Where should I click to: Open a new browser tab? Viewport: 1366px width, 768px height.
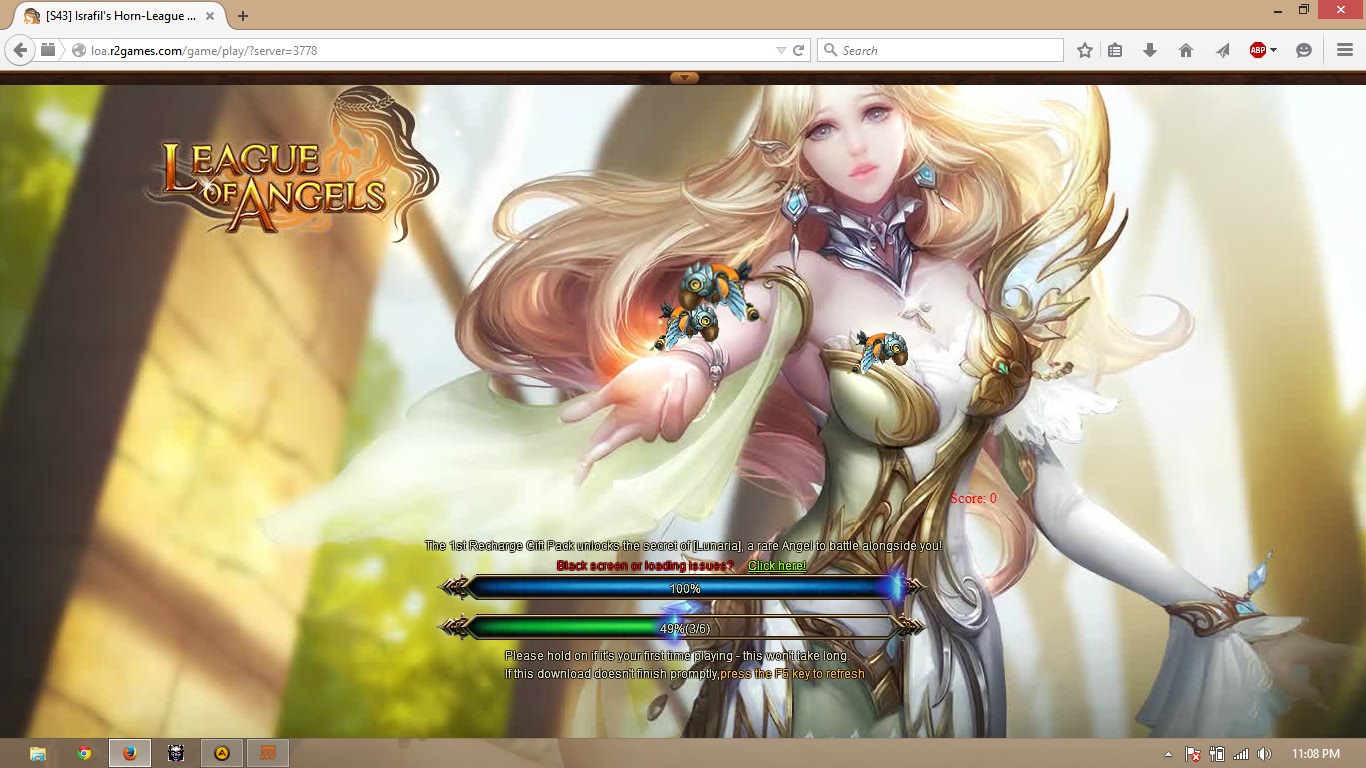point(242,16)
